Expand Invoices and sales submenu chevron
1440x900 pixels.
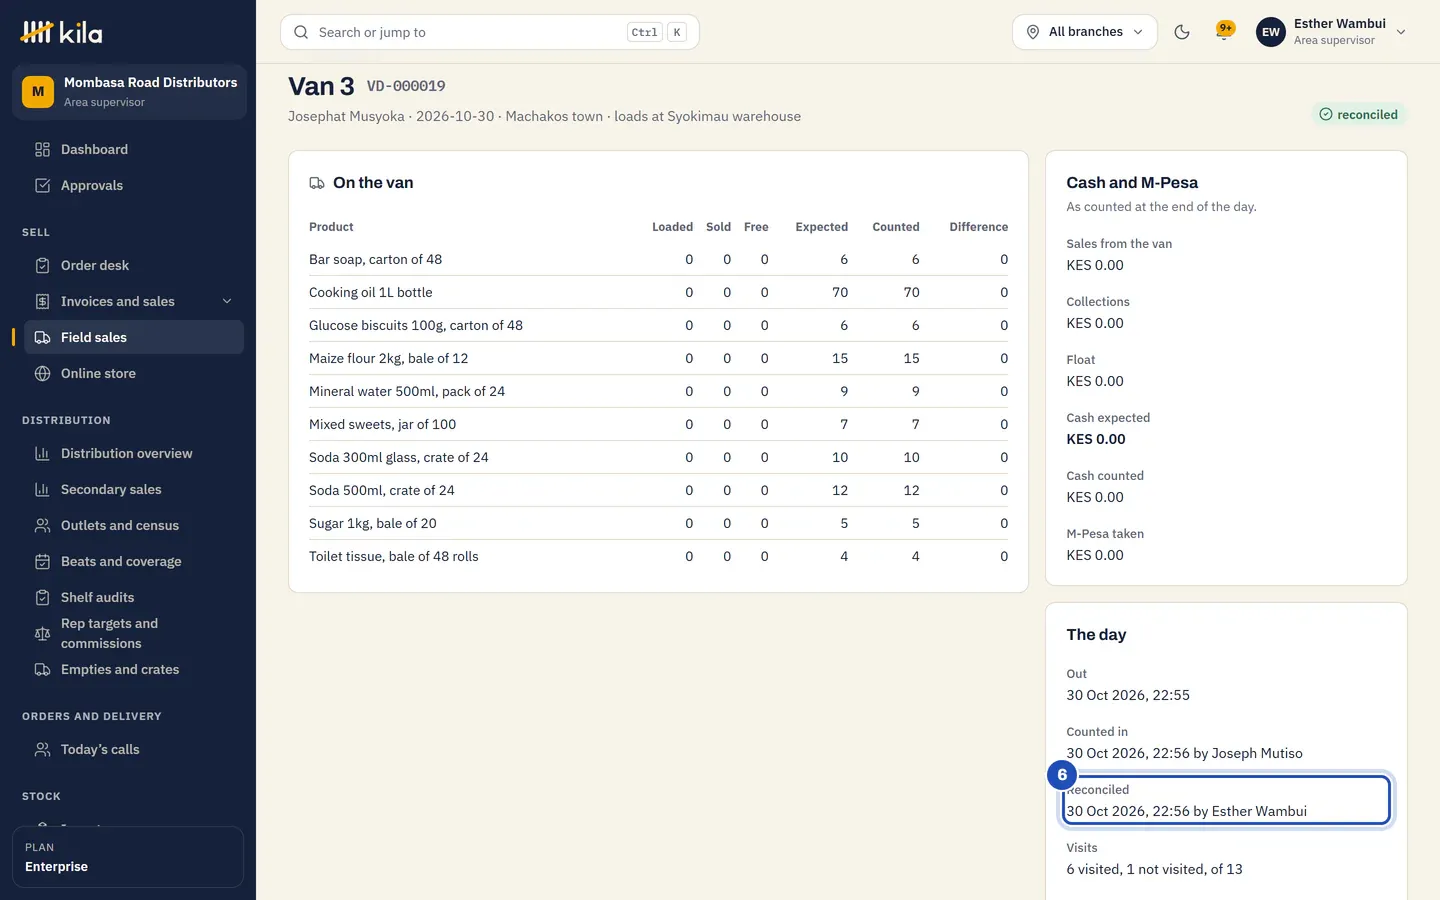pos(227,302)
